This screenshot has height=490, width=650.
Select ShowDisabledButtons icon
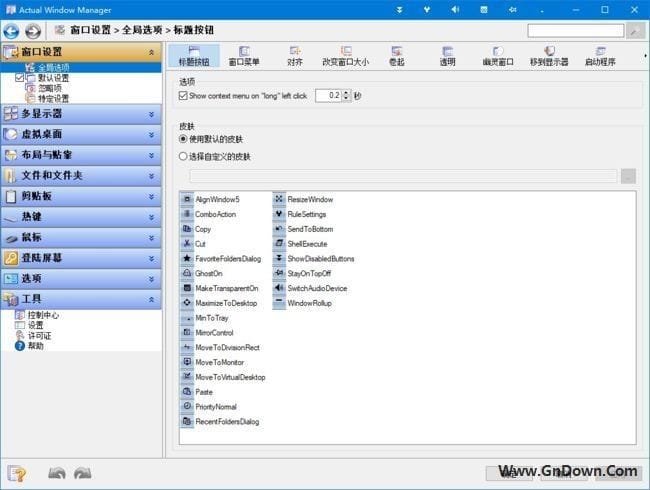click(279, 258)
